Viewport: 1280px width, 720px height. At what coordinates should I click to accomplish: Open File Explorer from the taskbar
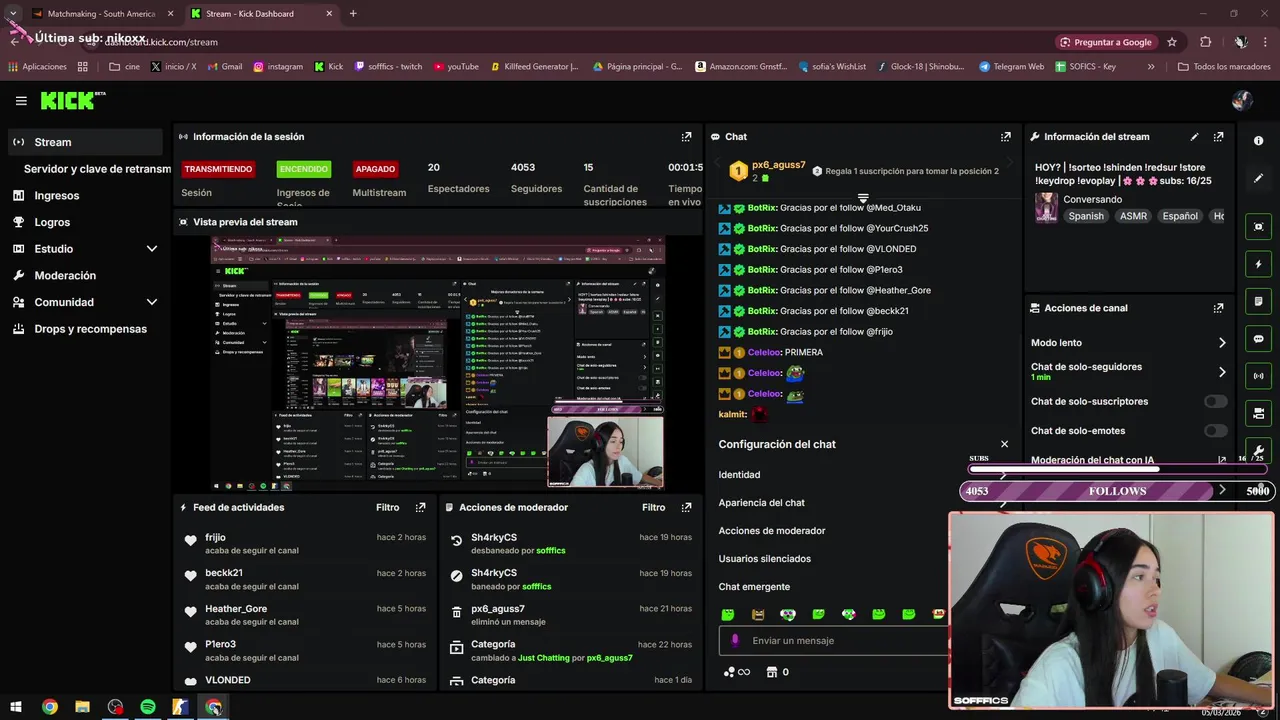coord(82,707)
